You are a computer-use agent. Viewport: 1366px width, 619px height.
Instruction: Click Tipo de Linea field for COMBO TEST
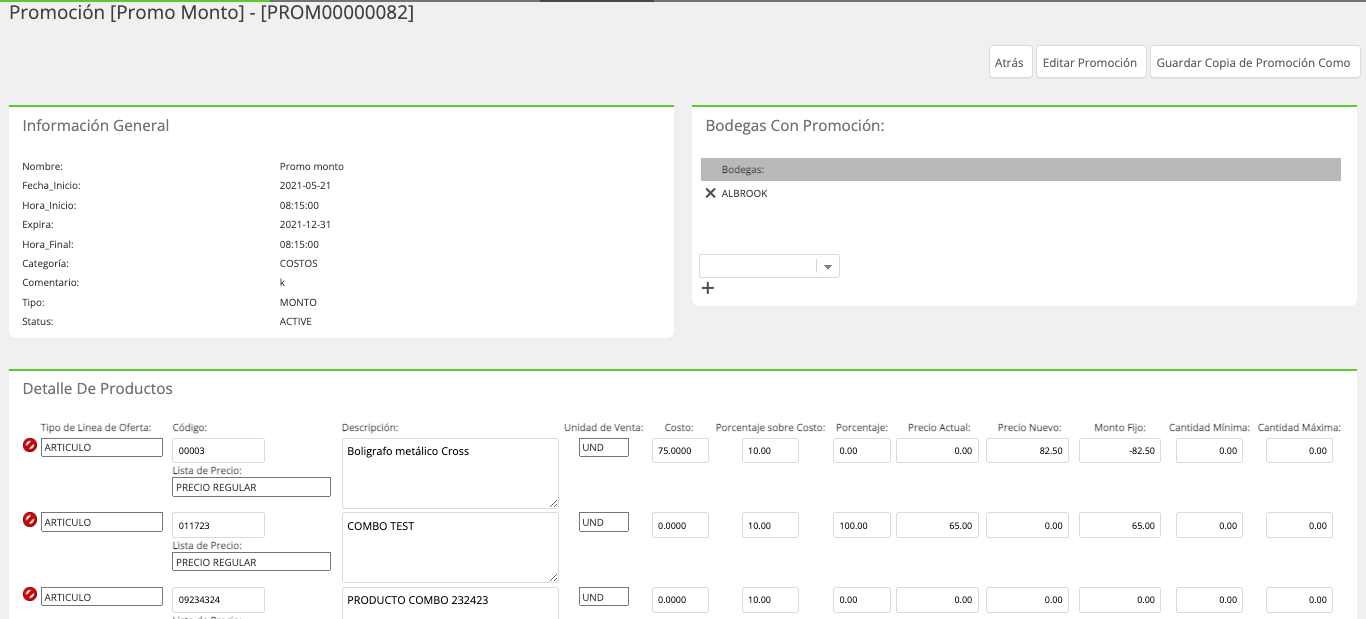[x=102, y=522]
